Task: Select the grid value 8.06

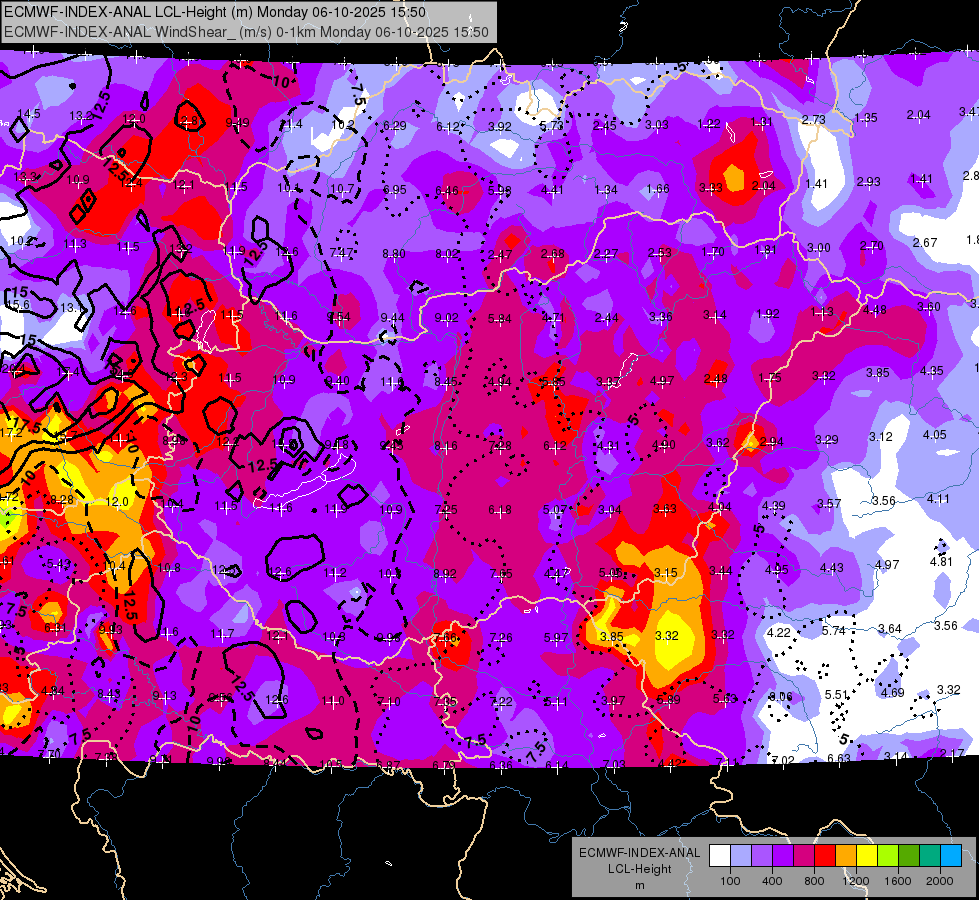Action: click(780, 697)
